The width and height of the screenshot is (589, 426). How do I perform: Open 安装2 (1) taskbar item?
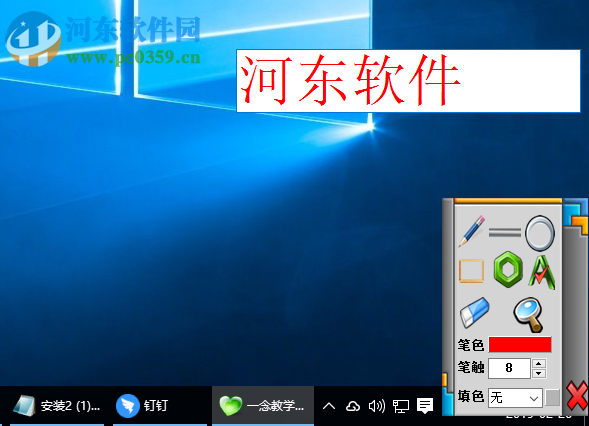tap(57, 406)
